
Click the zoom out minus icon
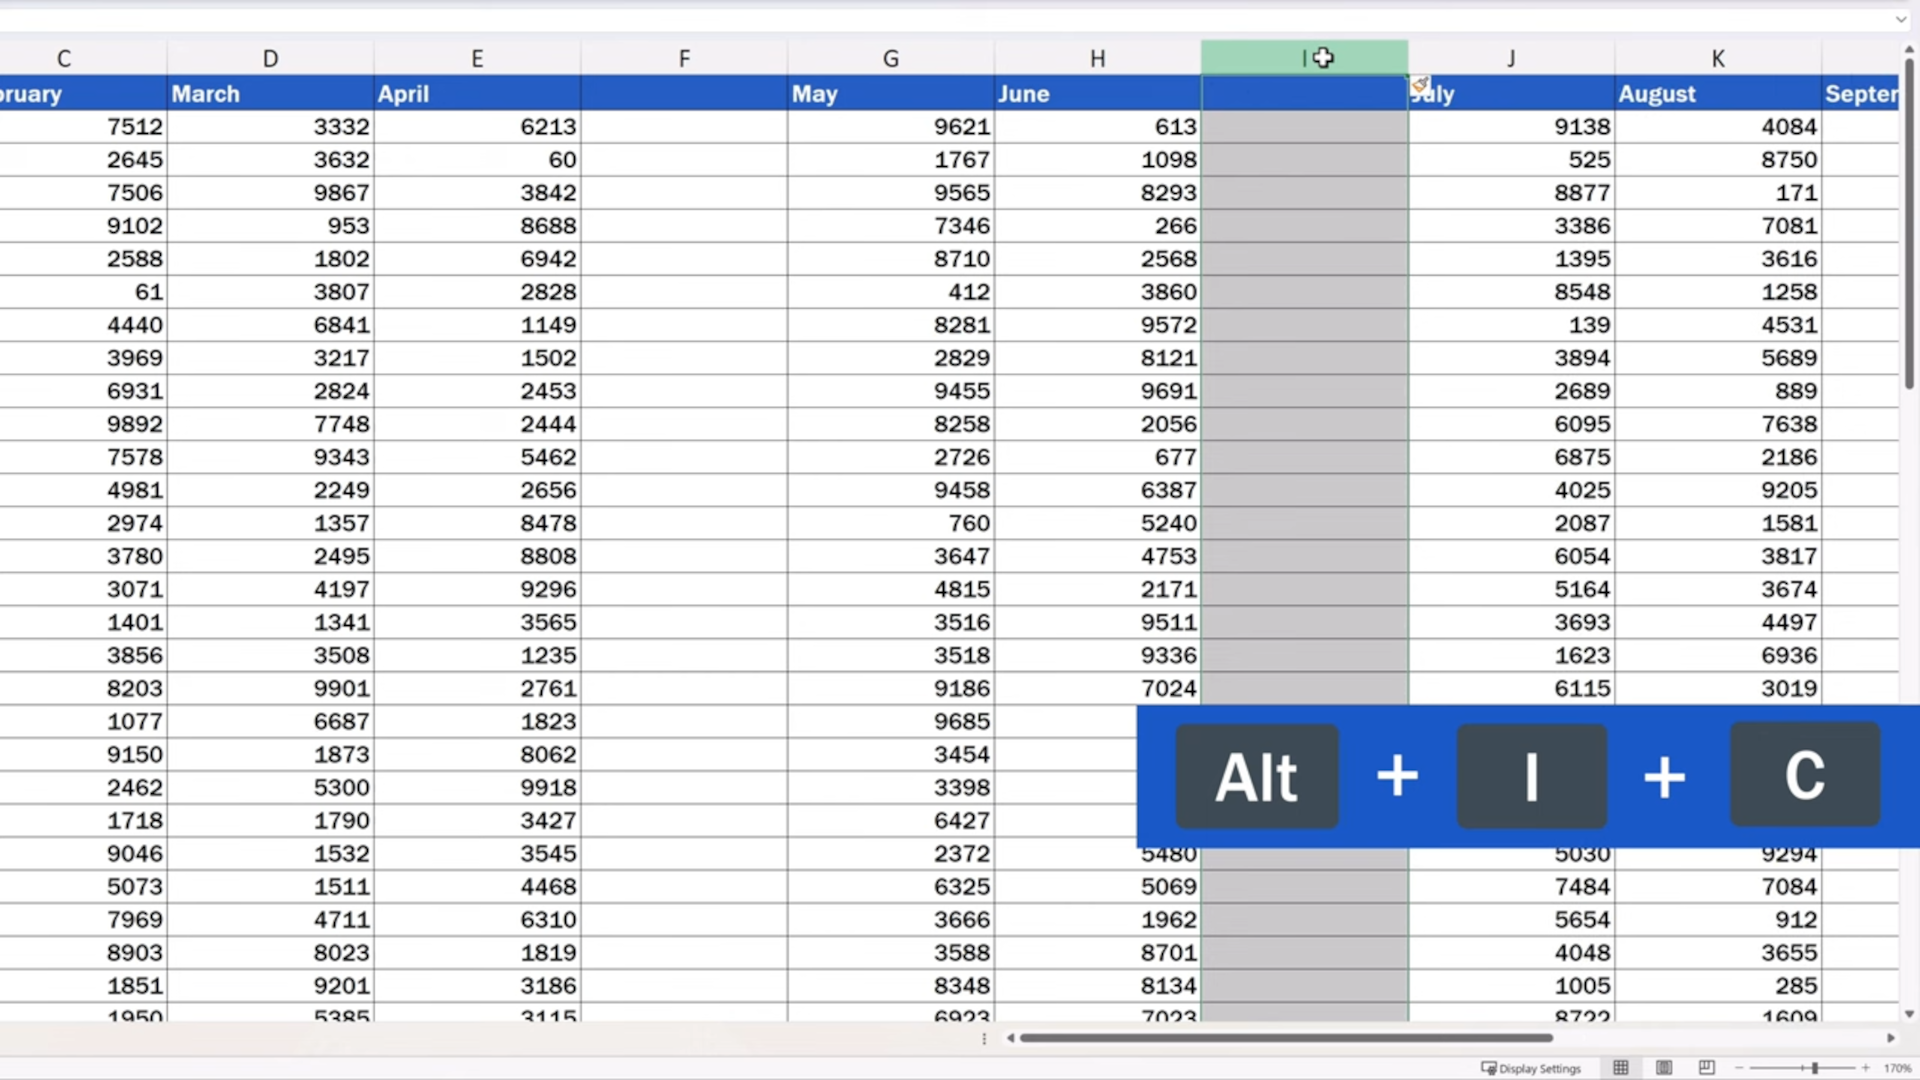point(1739,1068)
